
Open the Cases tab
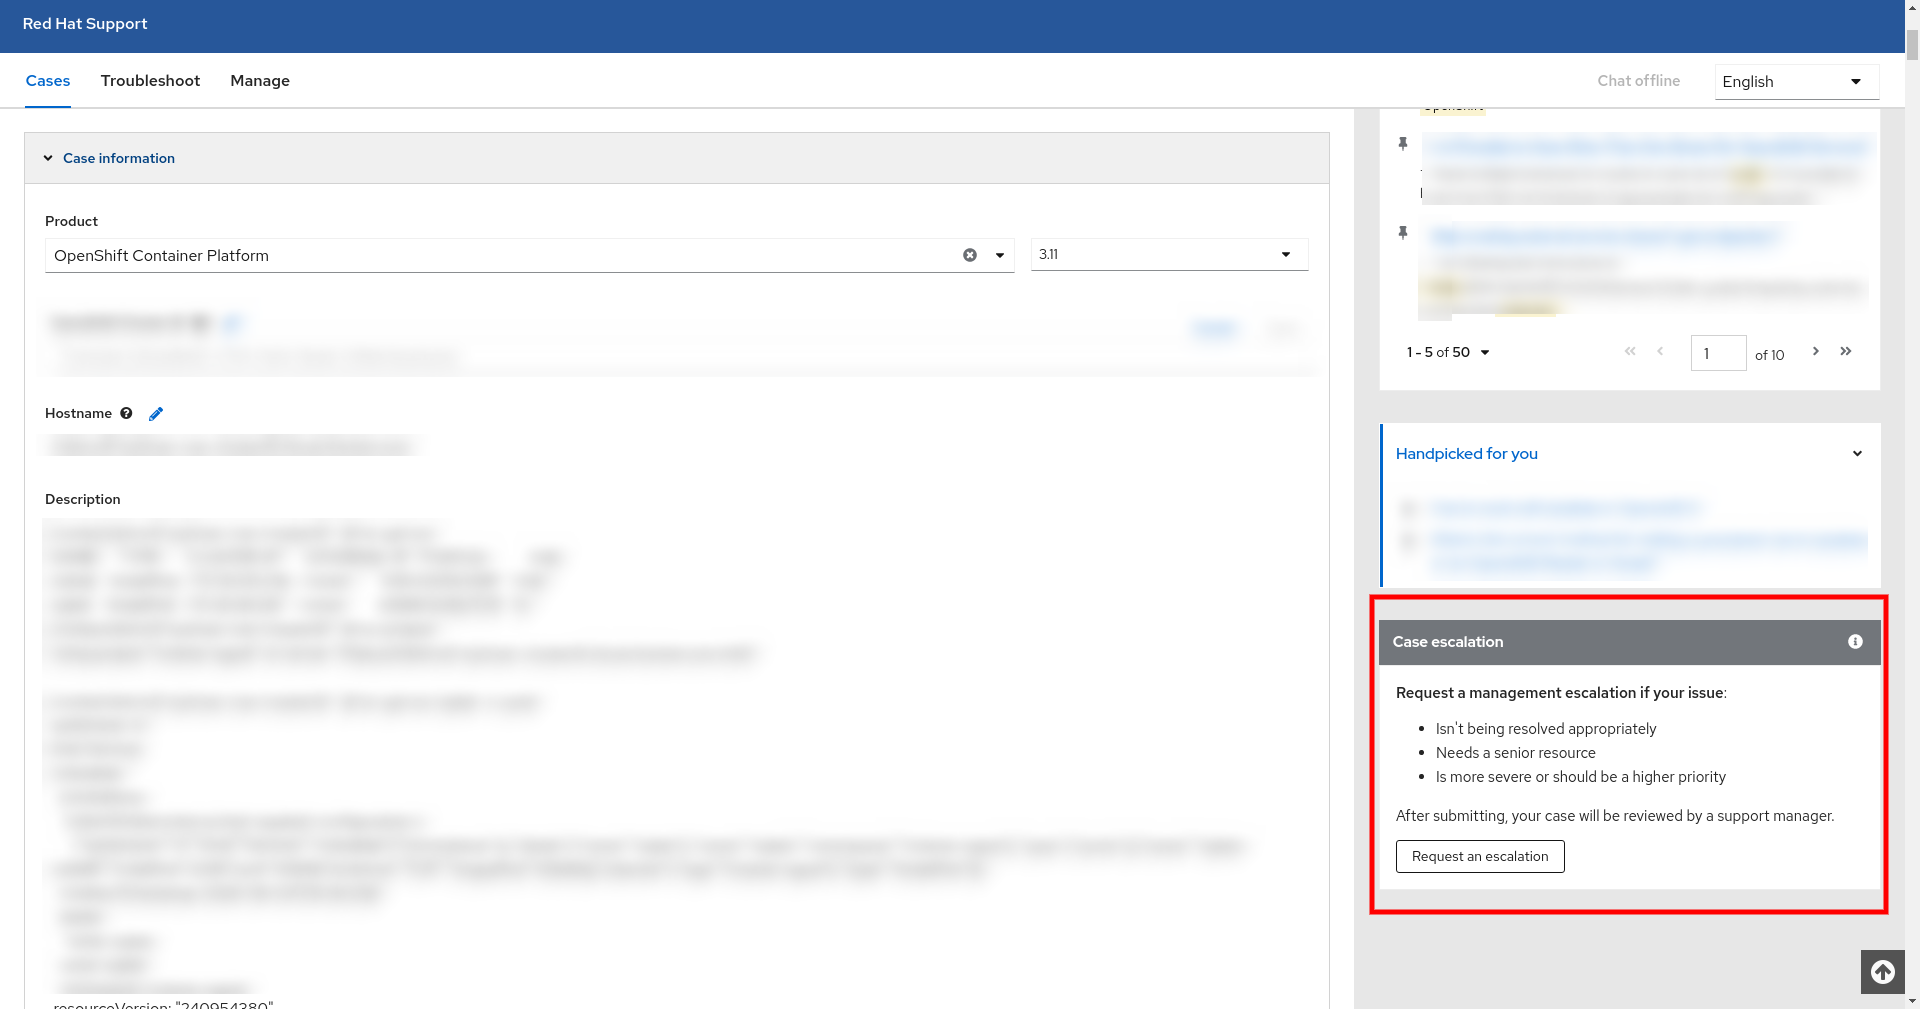click(x=48, y=81)
